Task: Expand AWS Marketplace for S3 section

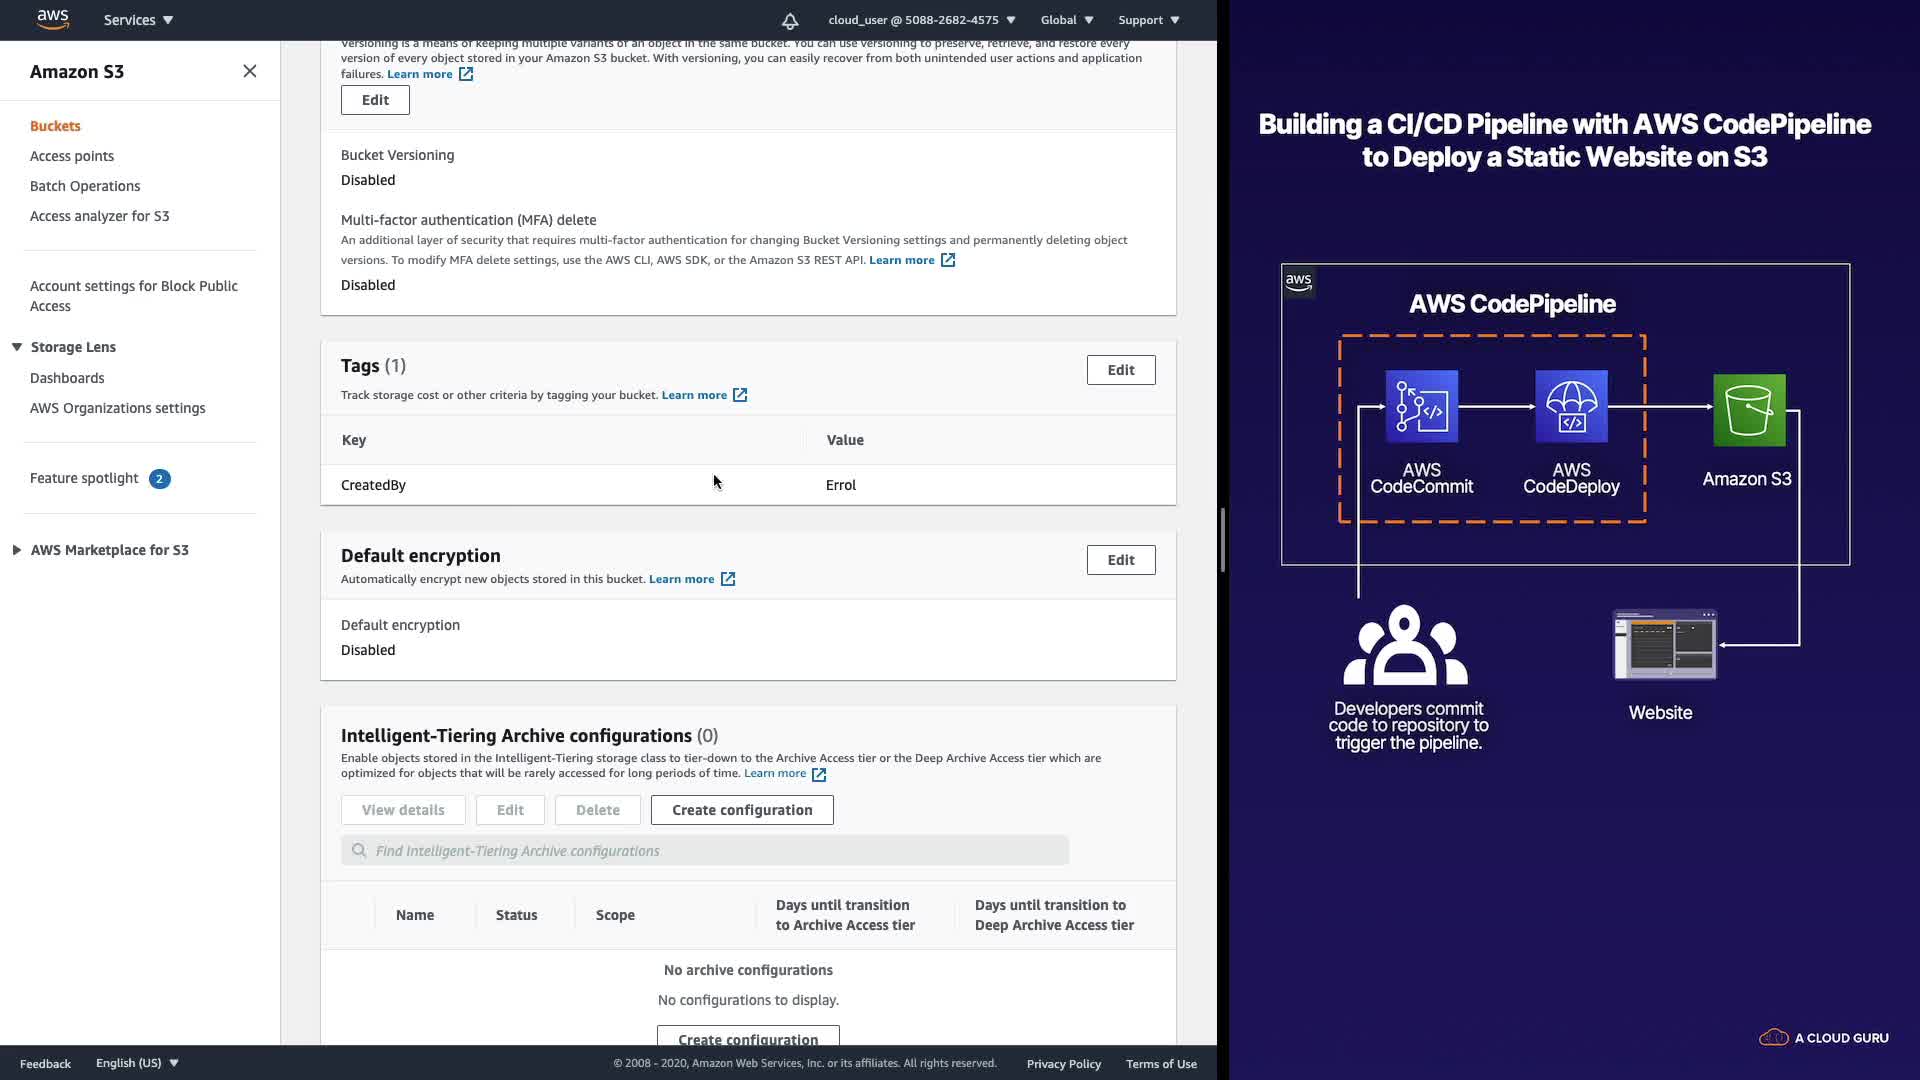Action: pyautogui.click(x=17, y=550)
